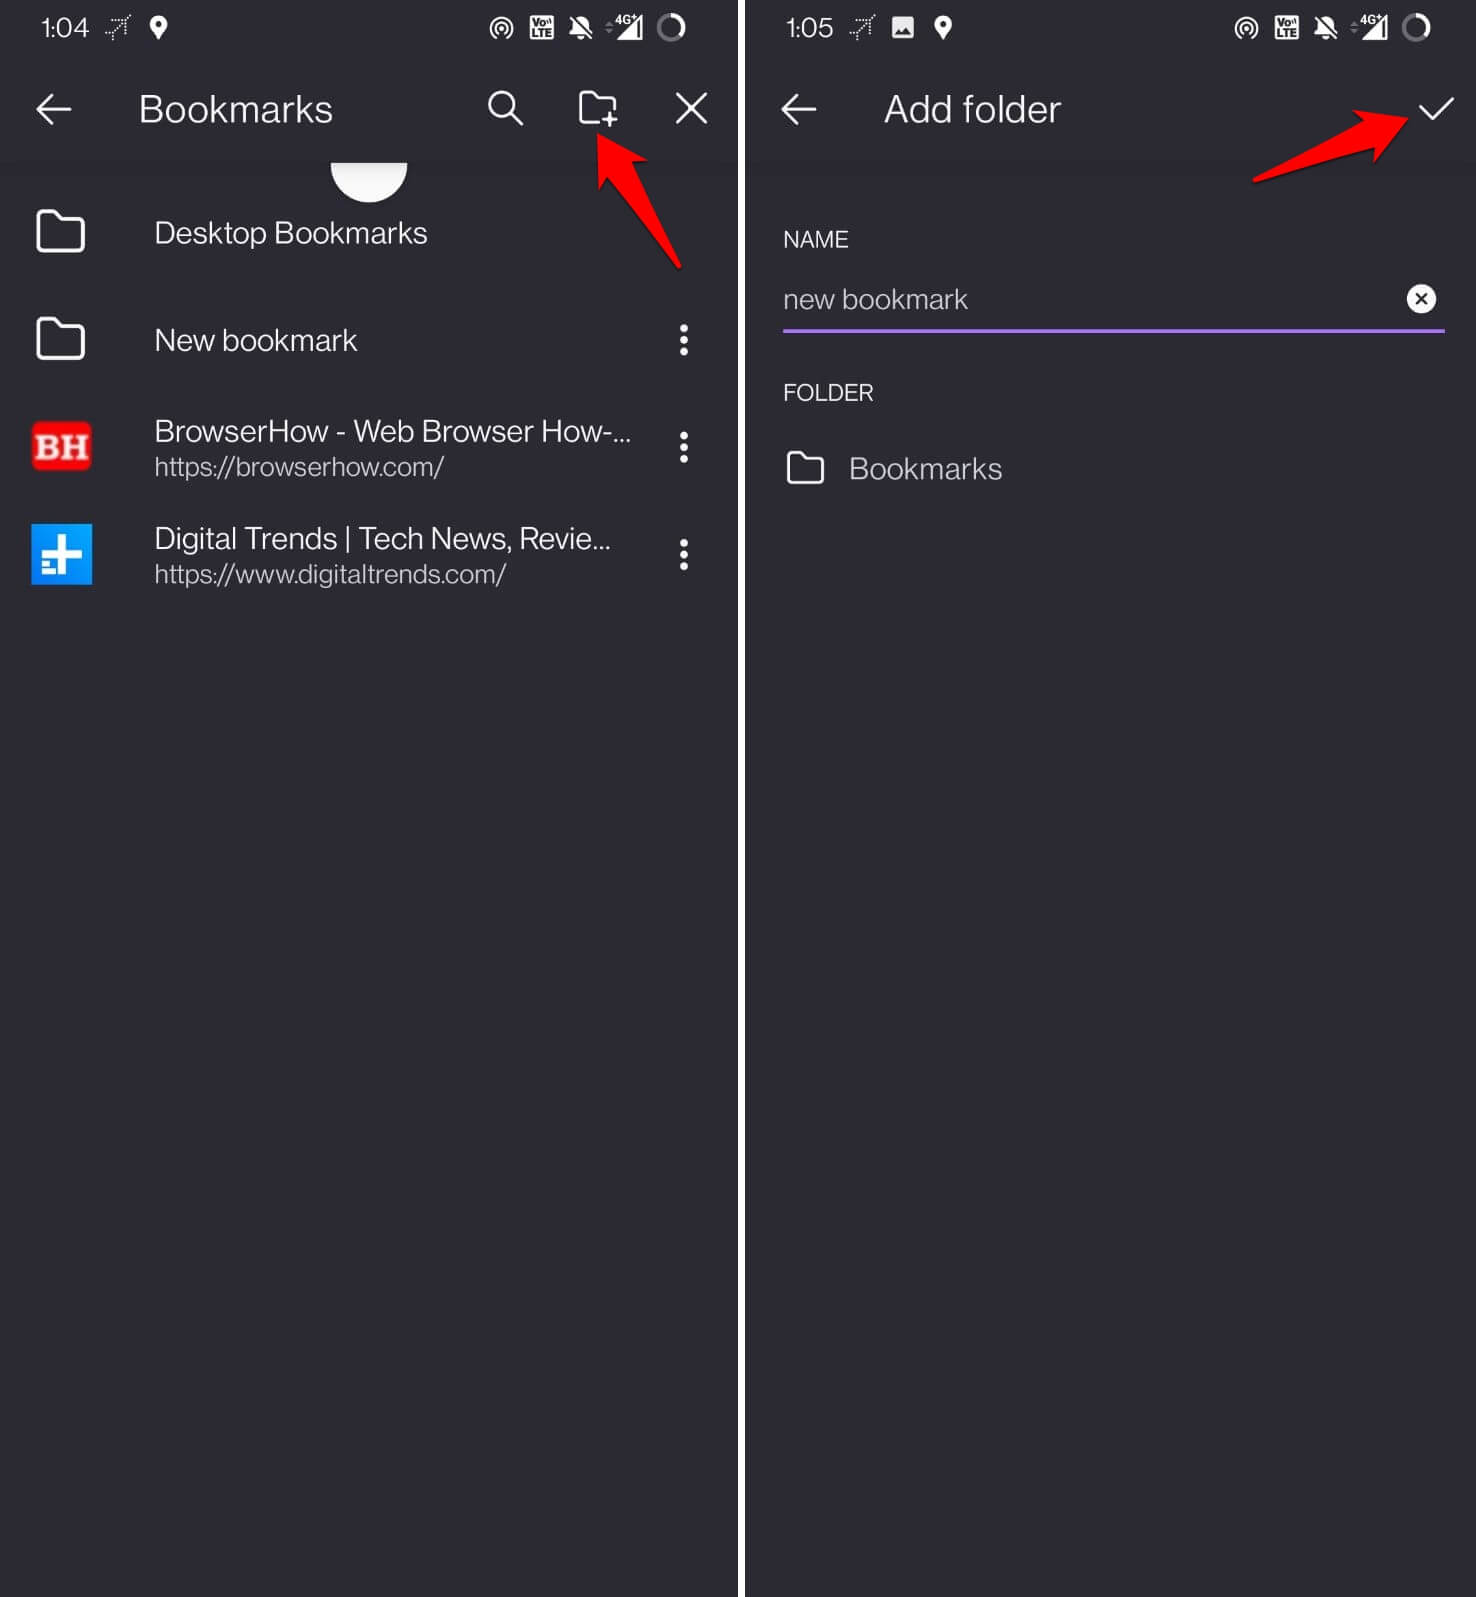The width and height of the screenshot is (1476, 1597).
Task: Tap the BH favicon of BrowserHow
Action: click(62, 446)
